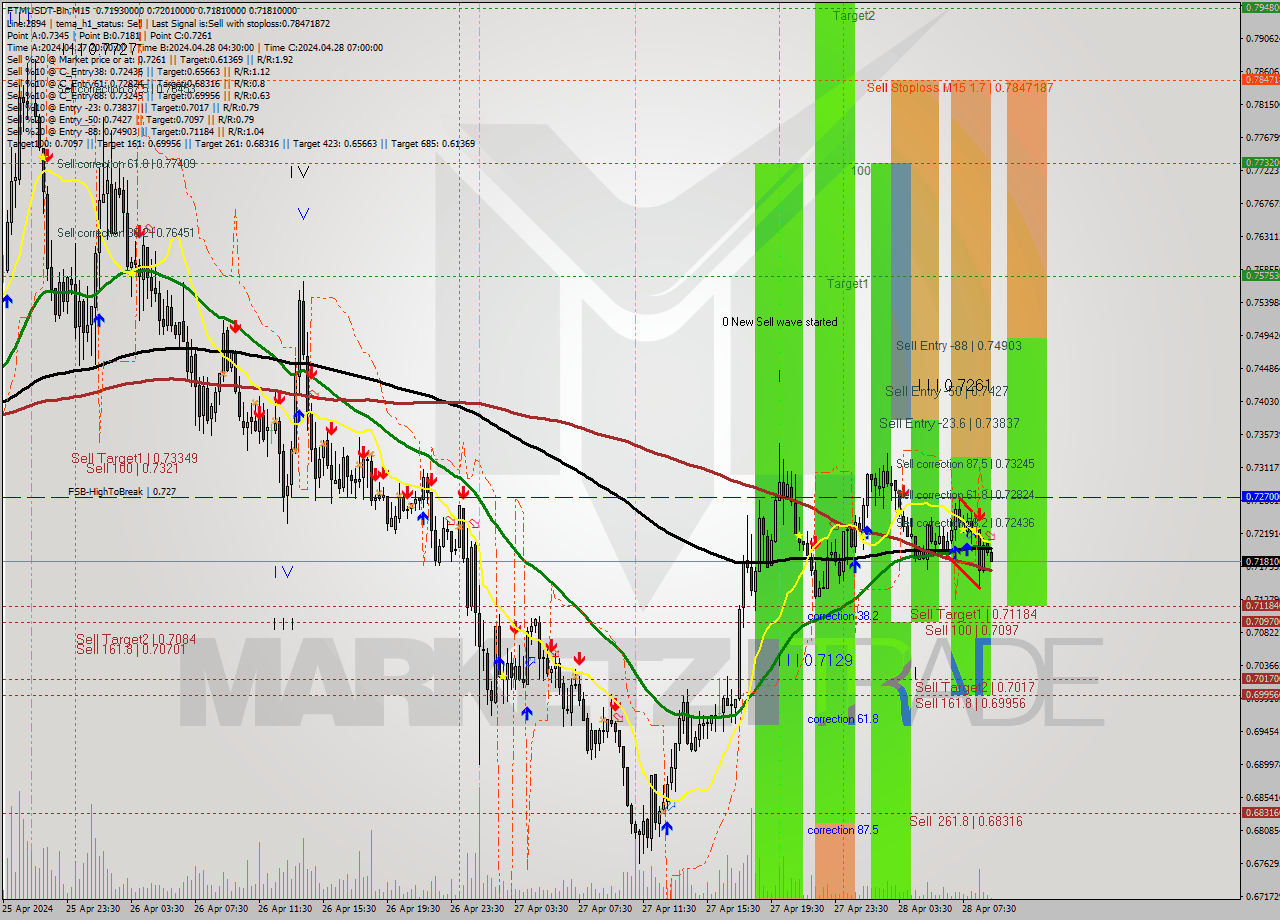1280x920 pixels.
Task: Click the '100' label on green bar
Action: point(861,171)
